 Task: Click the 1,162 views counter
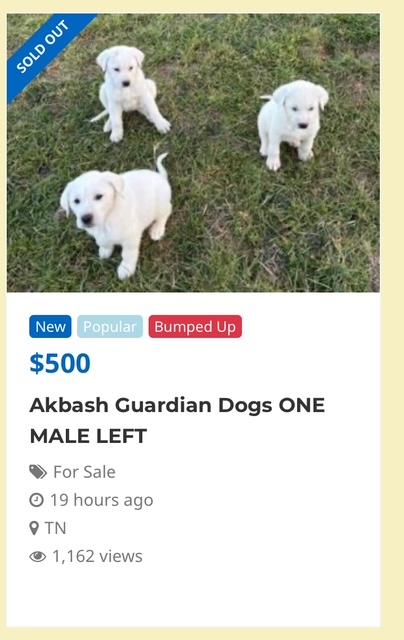[98, 556]
